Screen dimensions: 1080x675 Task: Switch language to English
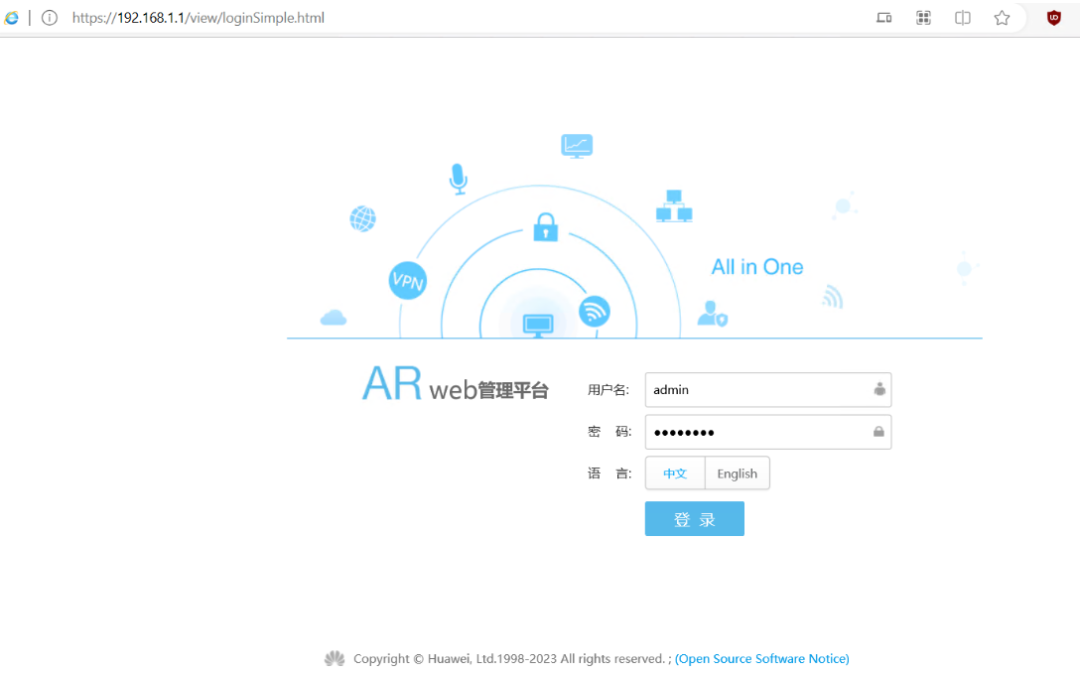pyautogui.click(x=737, y=473)
